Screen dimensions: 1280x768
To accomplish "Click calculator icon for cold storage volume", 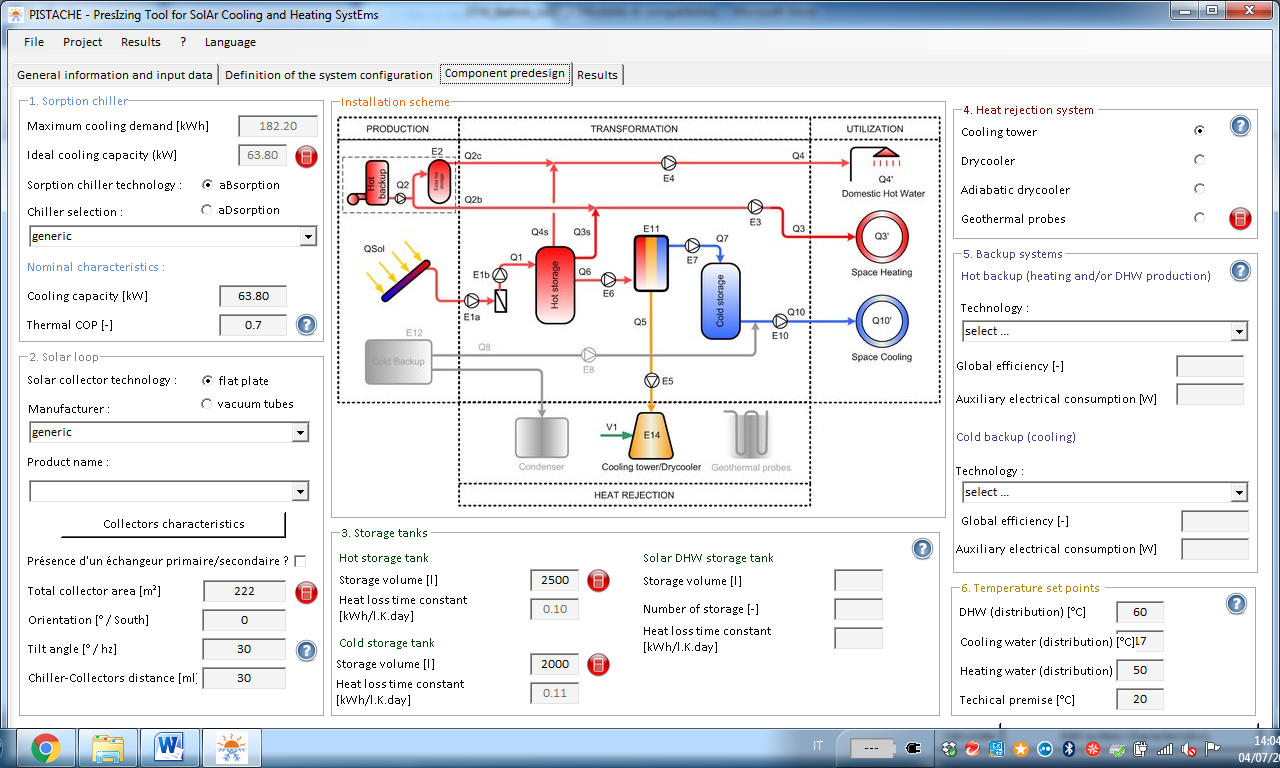I will [597, 665].
